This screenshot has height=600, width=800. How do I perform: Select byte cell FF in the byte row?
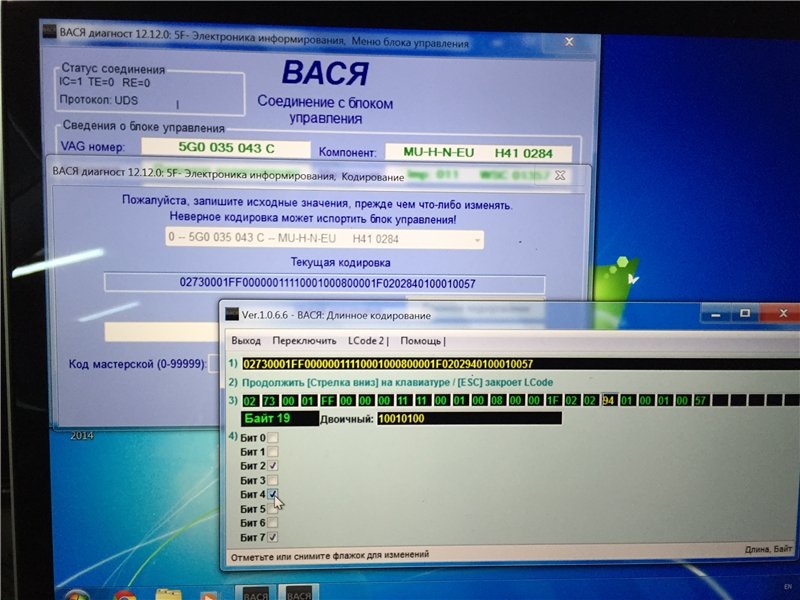[x=327, y=401]
